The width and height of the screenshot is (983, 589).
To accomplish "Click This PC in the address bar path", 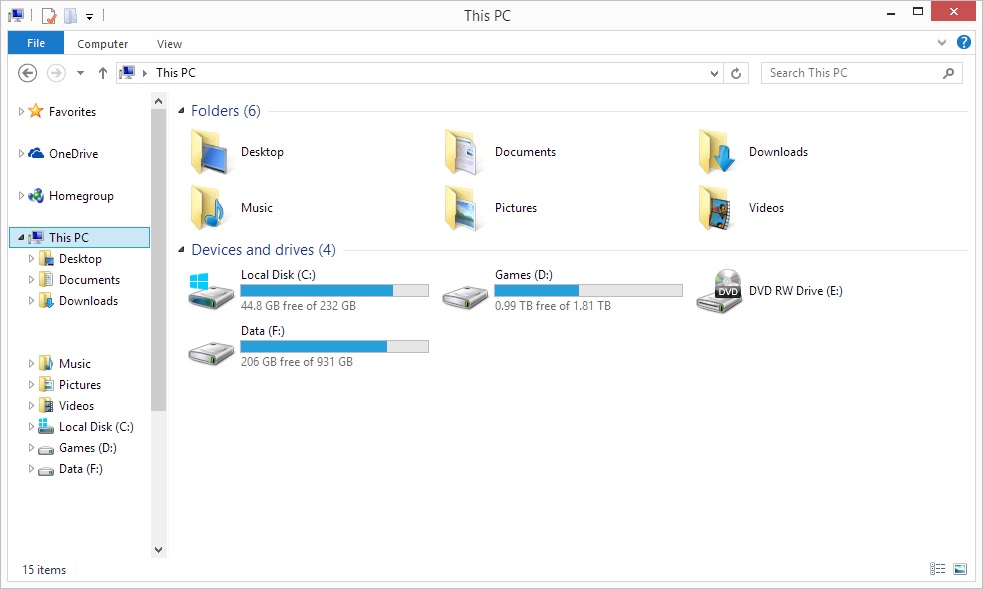I will coord(176,73).
